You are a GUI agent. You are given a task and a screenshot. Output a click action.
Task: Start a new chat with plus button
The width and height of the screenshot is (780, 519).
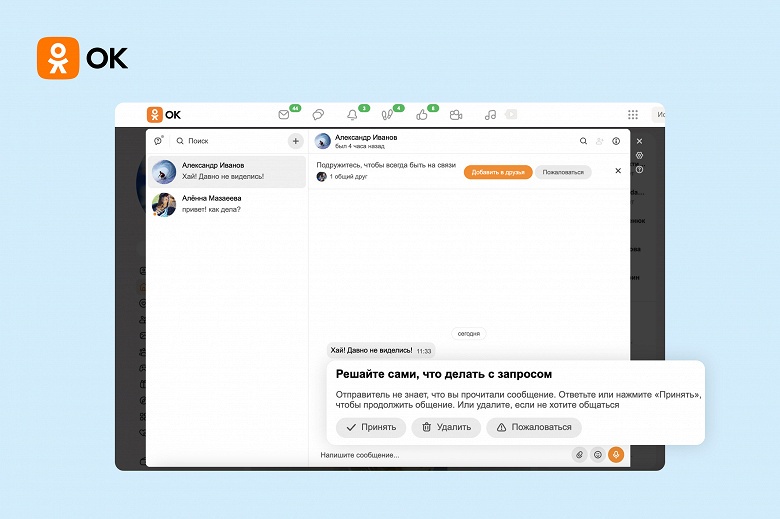[x=295, y=141]
